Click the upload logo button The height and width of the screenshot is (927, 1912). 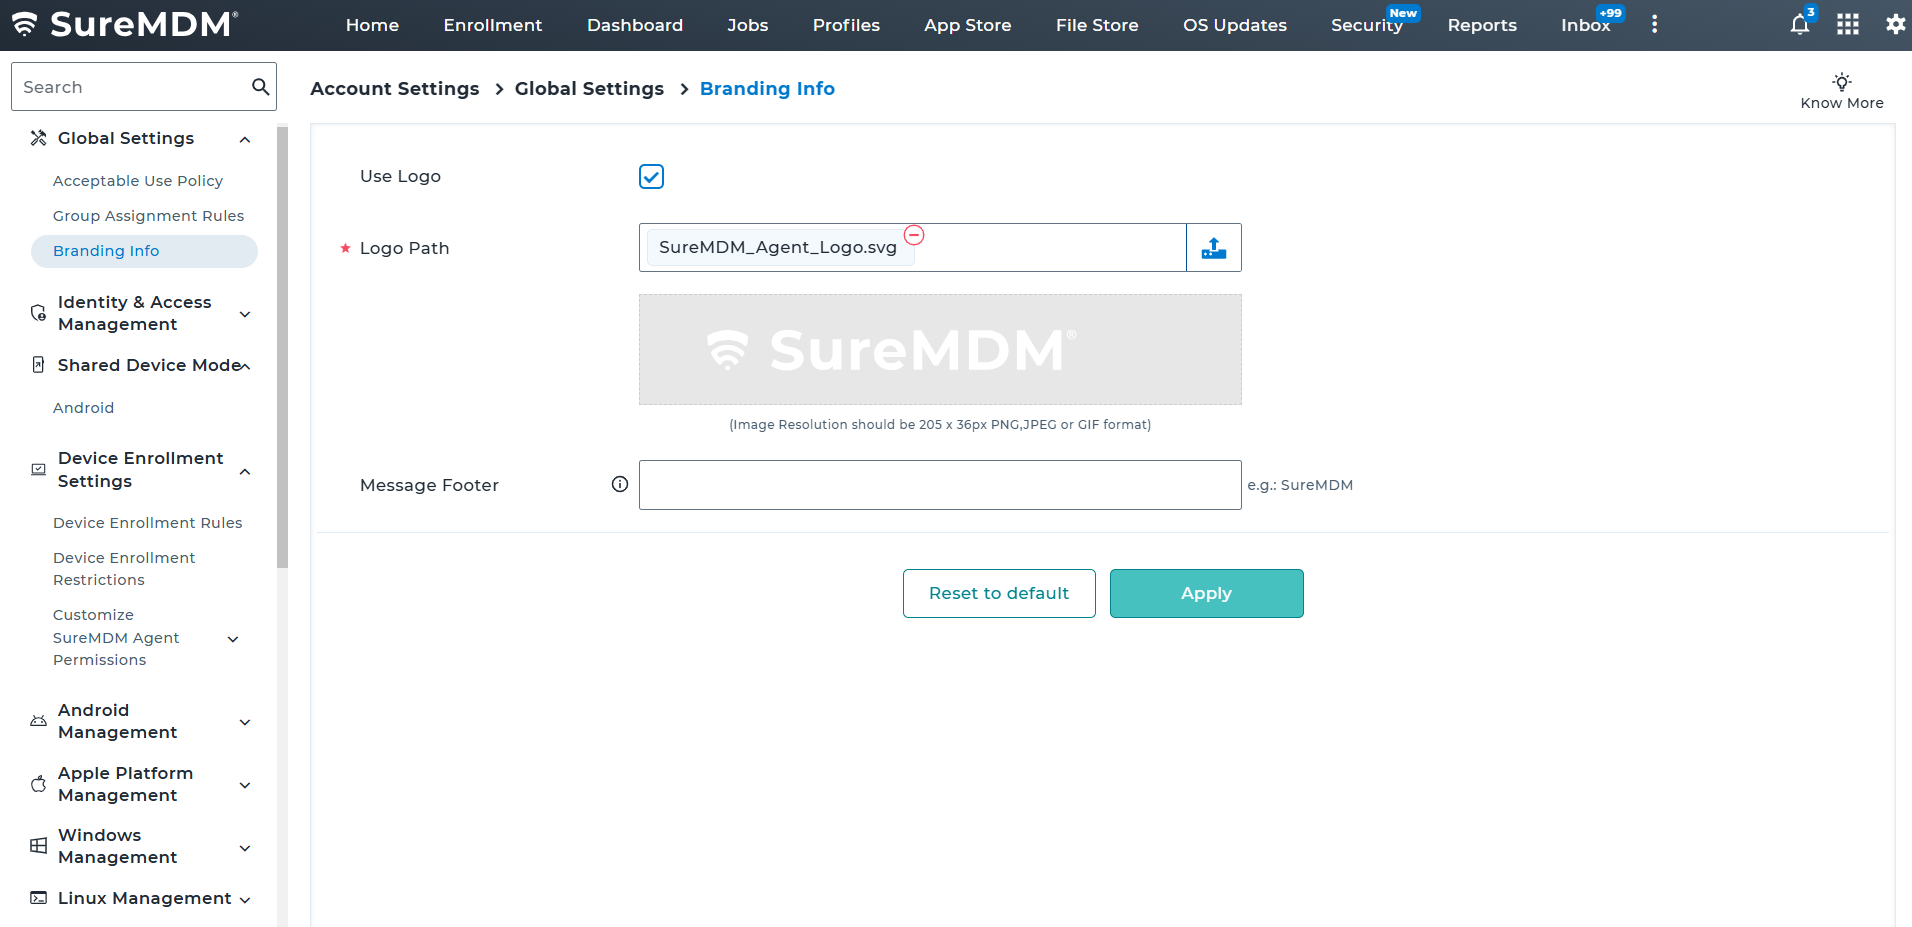pos(1214,248)
